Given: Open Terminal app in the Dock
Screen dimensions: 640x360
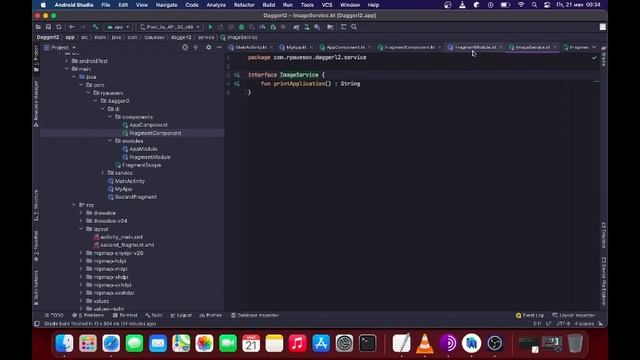Looking at the screenshot, I should click(x=368, y=343).
